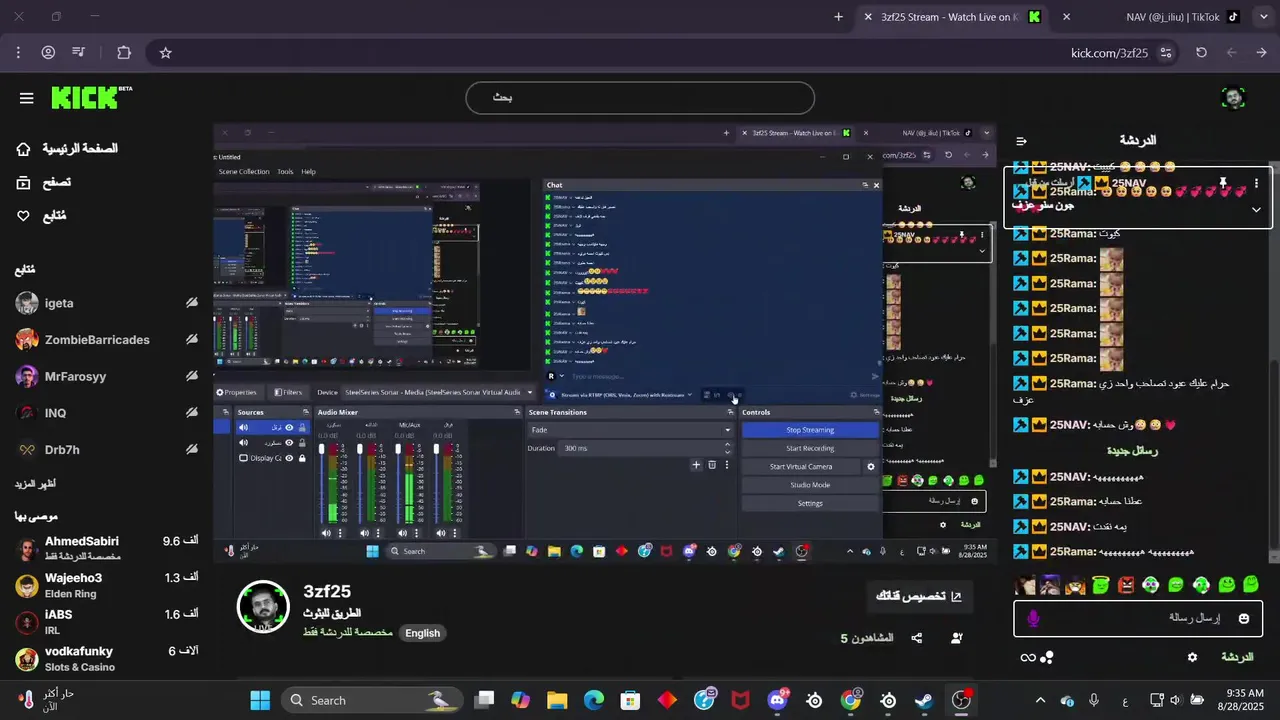
Task: Open pinned message three-dot options
Action: pyautogui.click(x=1256, y=184)
